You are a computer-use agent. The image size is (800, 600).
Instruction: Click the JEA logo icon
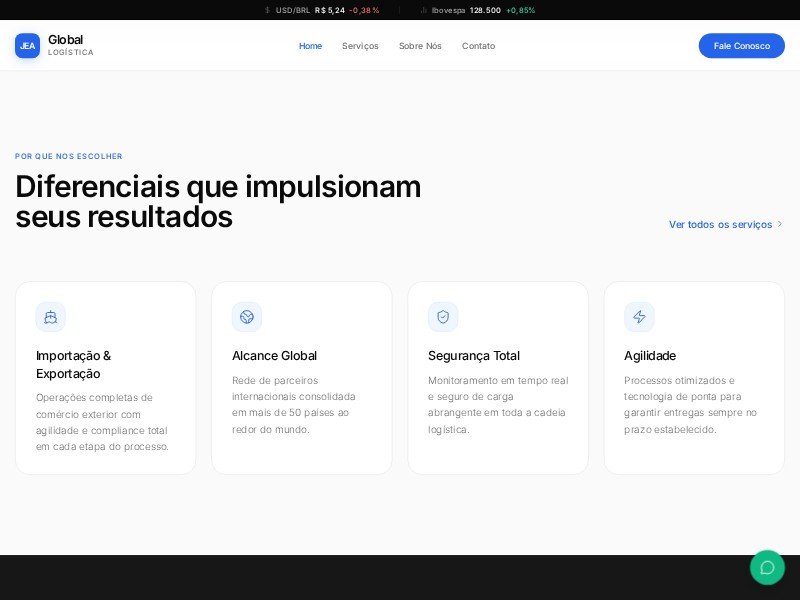(27, 45)
